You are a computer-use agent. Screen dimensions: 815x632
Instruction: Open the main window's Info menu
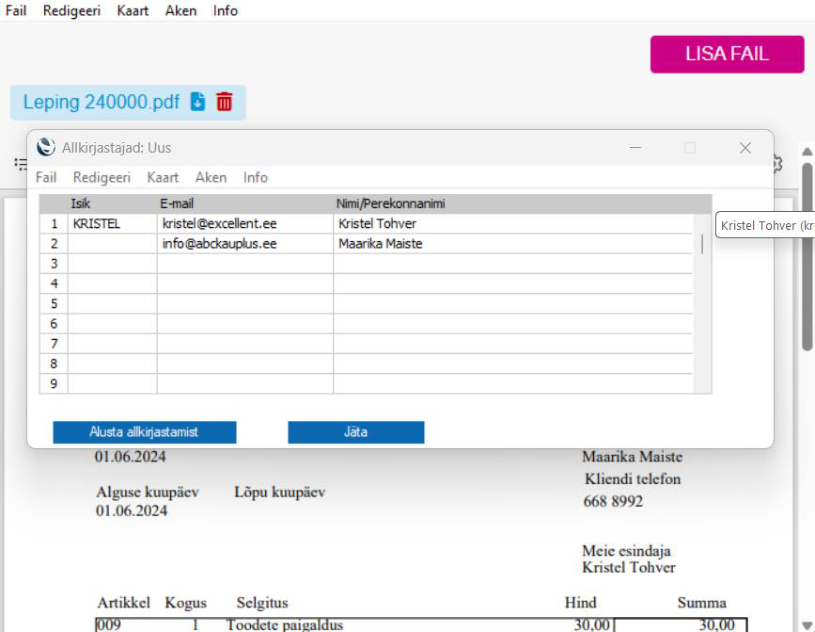pos(225,10)
